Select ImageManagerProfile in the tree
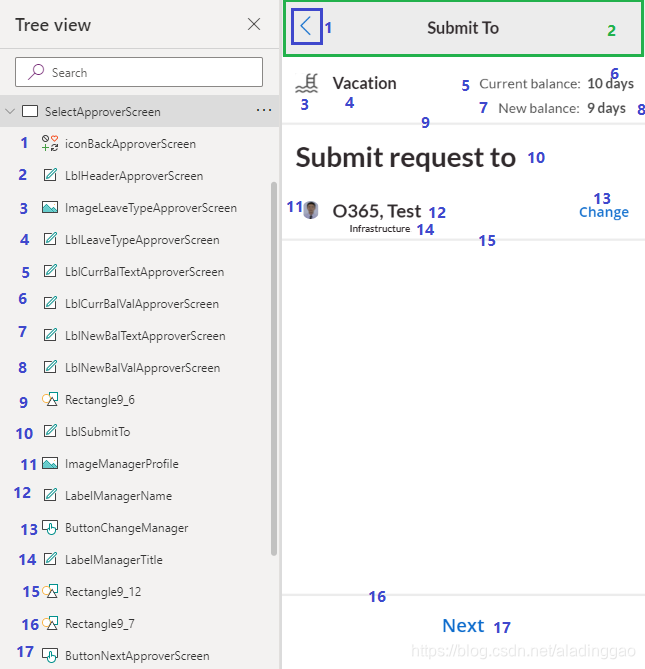 click(x=122, y=464)
